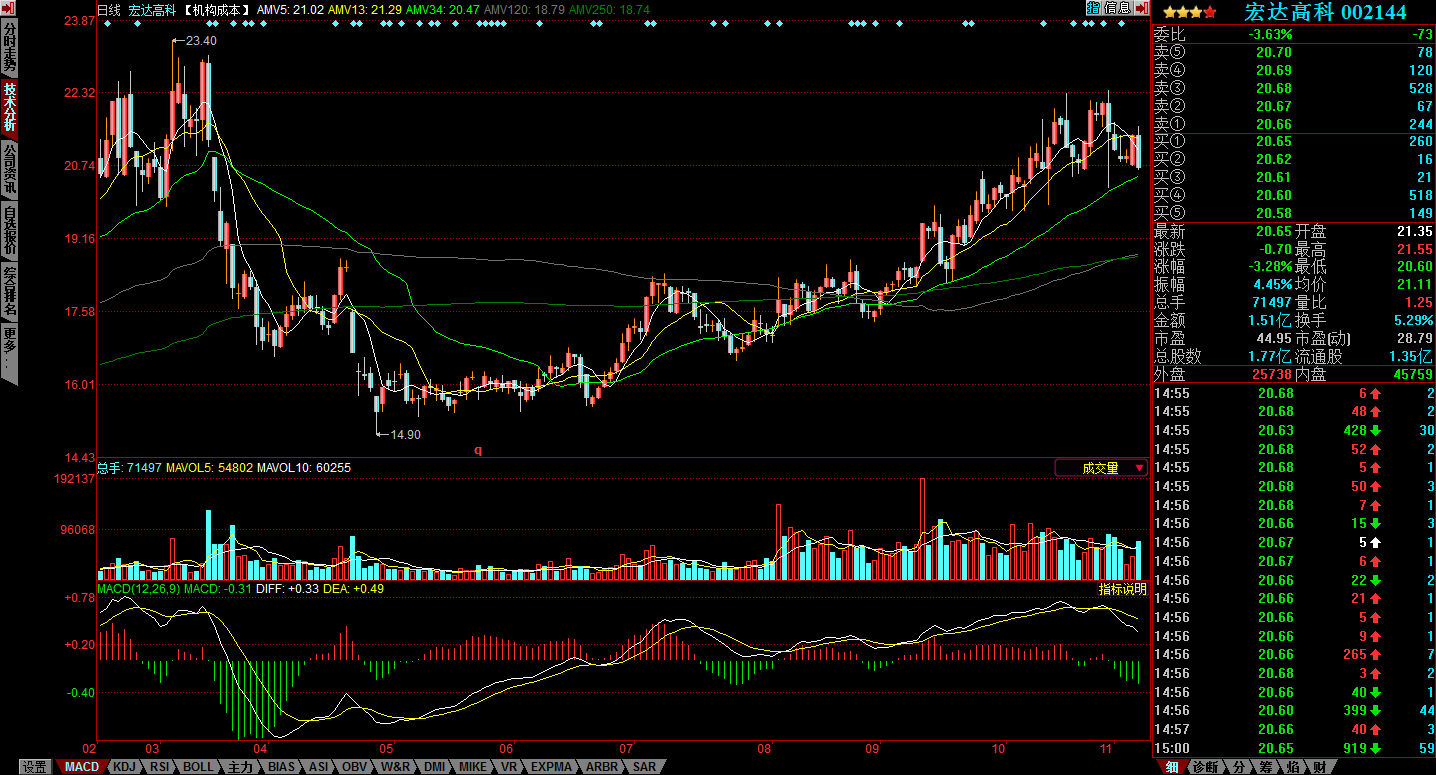Click the AMV120: 18.79 legend value
Image resolution: width=1436 pixels, height=775 pixels.
coord(525,10)
